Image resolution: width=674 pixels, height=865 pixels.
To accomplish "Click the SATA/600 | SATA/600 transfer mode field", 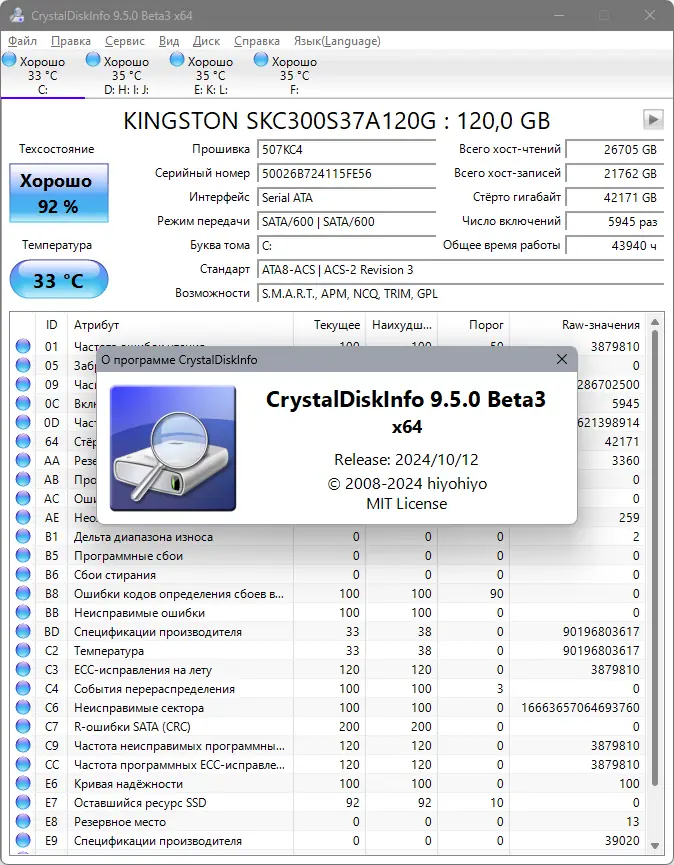I will pos(346,222).
